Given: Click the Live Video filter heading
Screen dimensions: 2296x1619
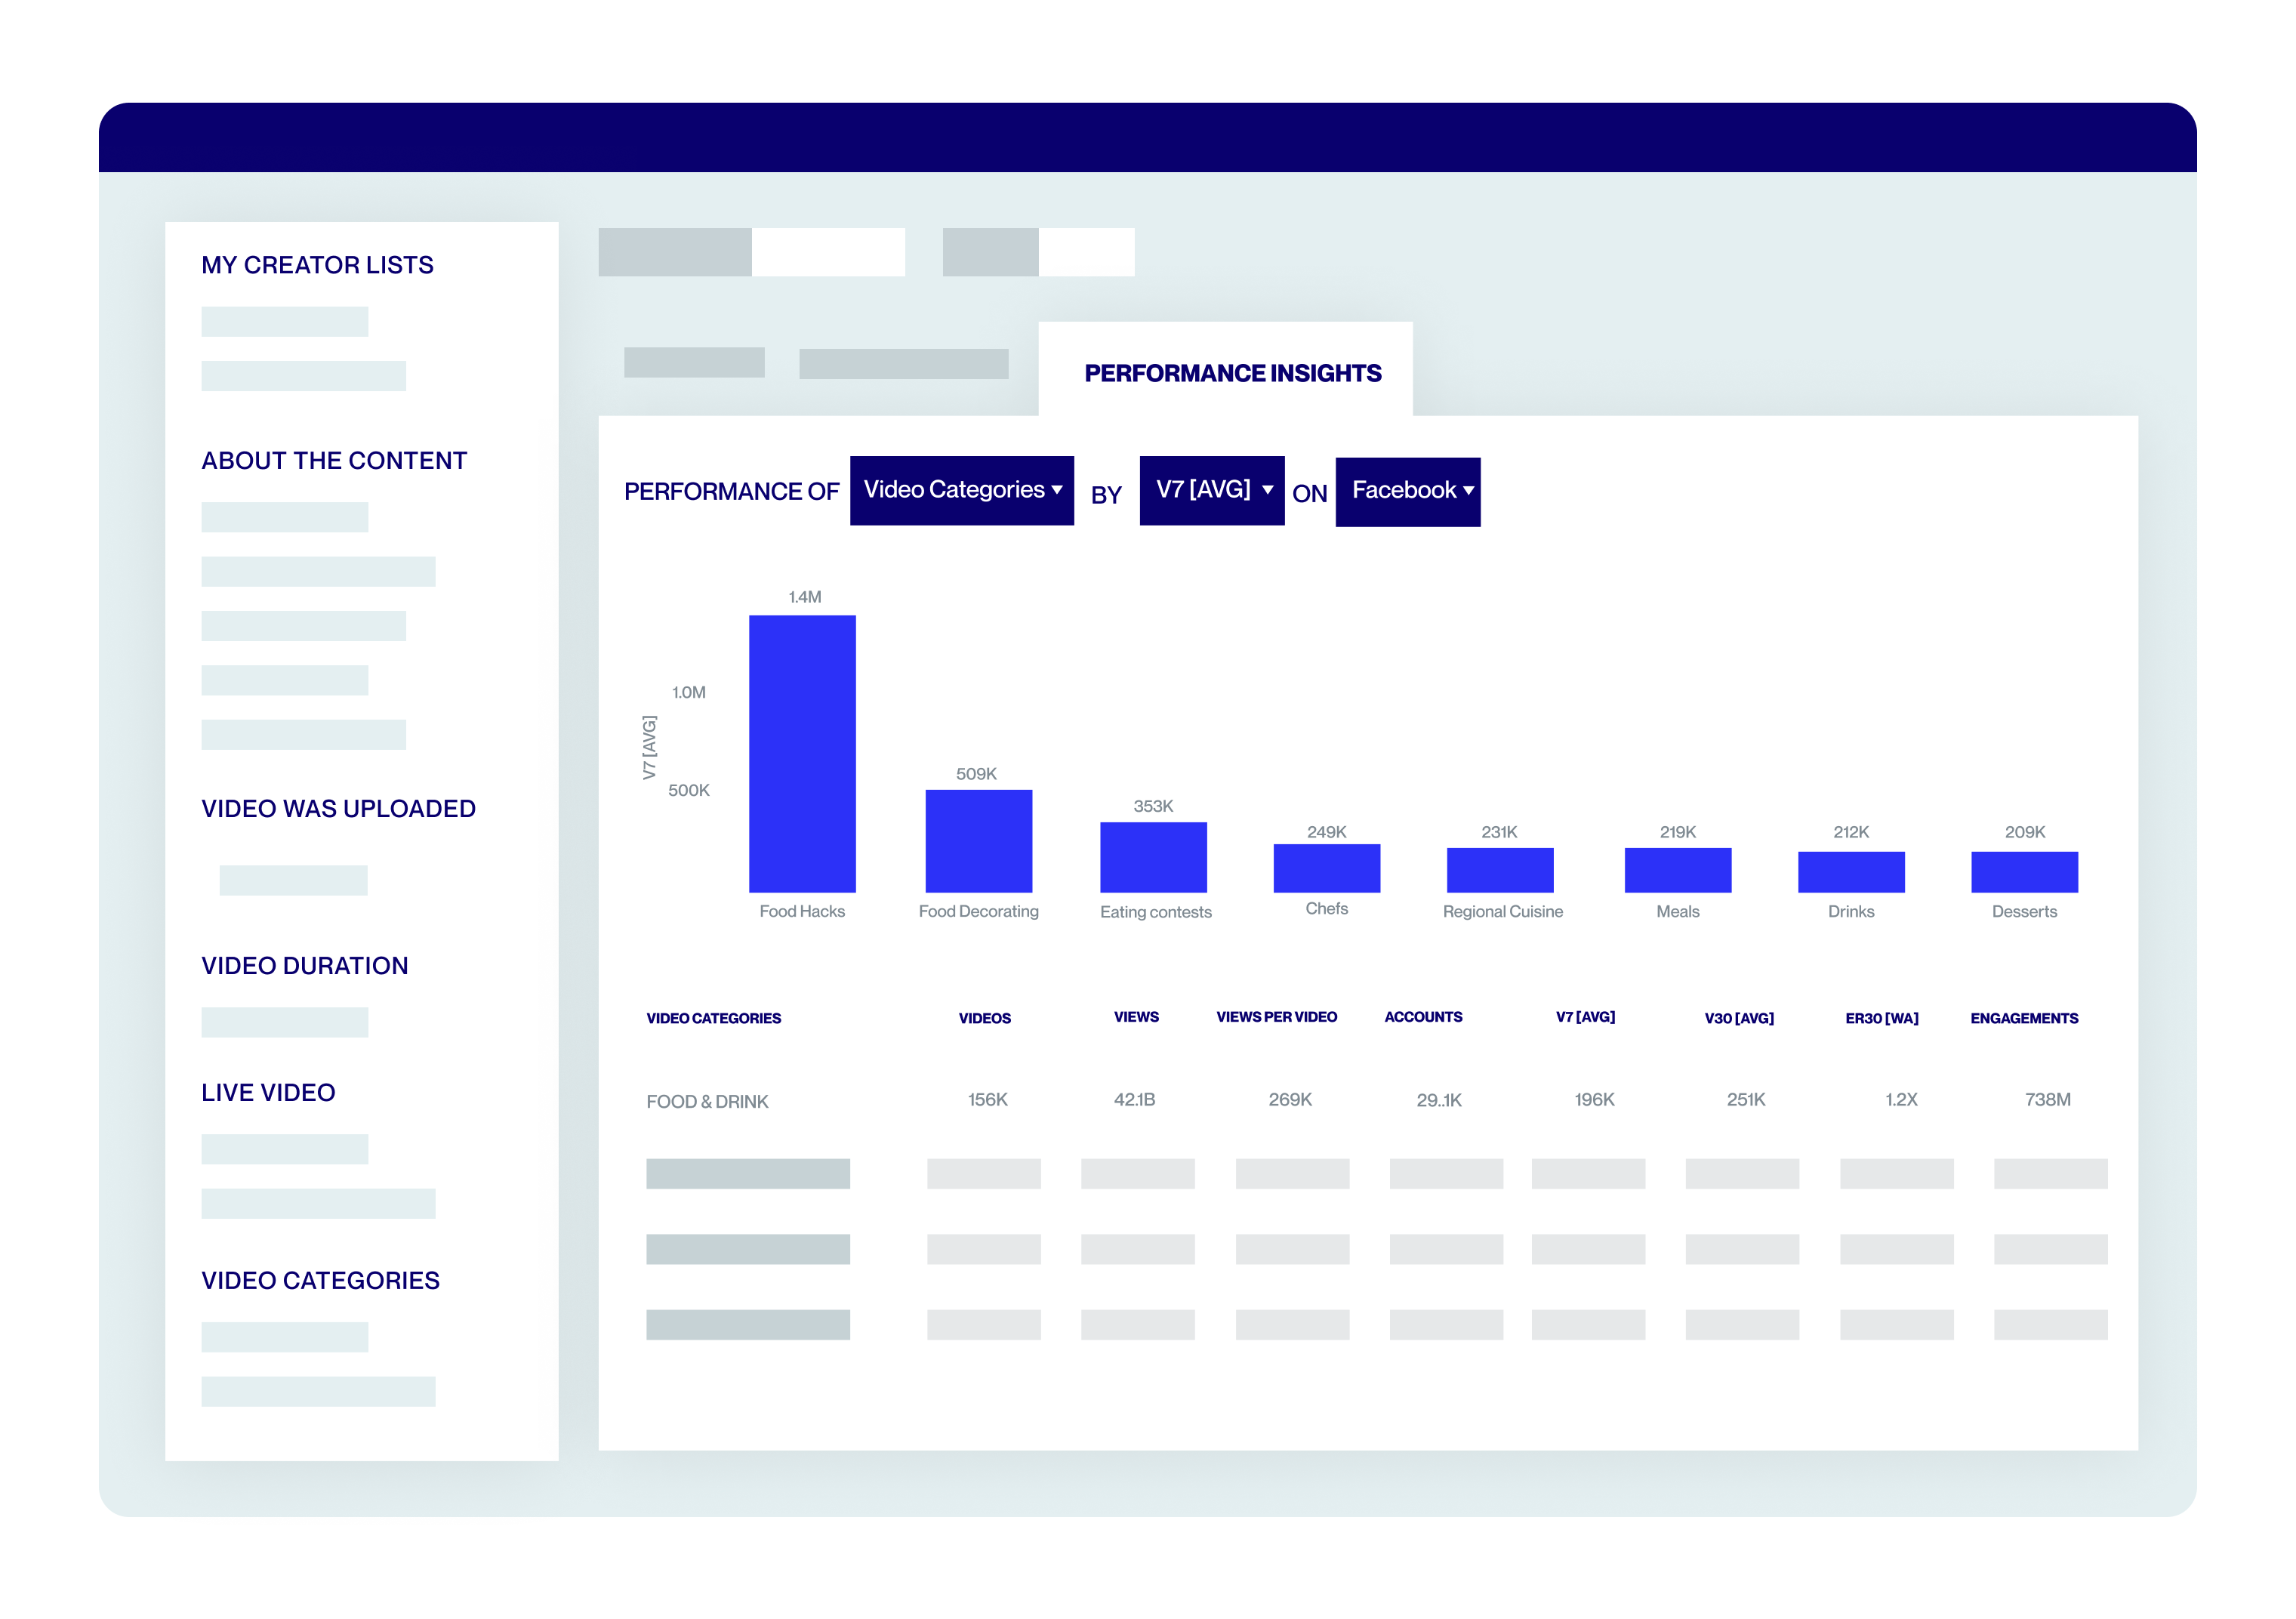Looking at the screenshot, I should [268, 1093].
